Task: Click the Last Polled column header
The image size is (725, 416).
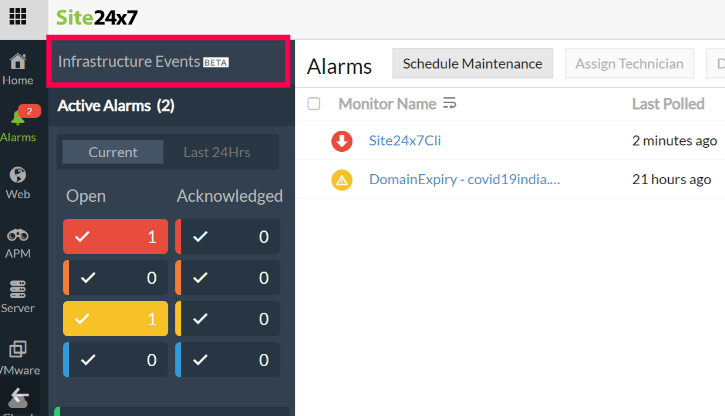Action: point(668,104)
